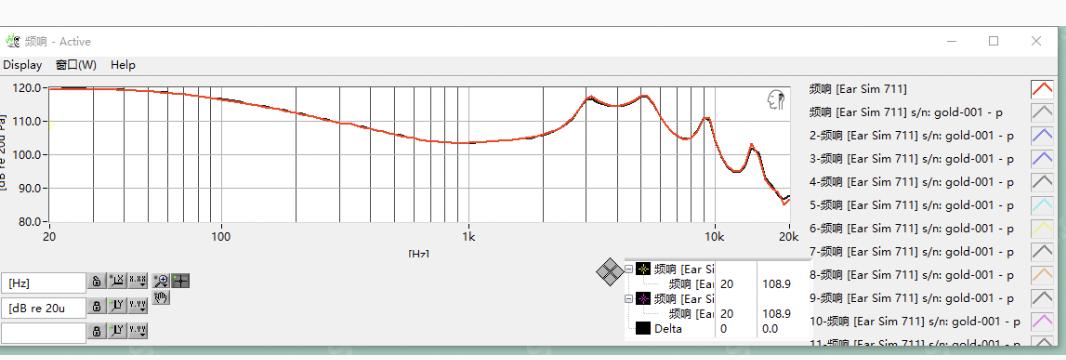
Task: Toggle the lock beside the dB re 20u field
Action: coord(97,306)
